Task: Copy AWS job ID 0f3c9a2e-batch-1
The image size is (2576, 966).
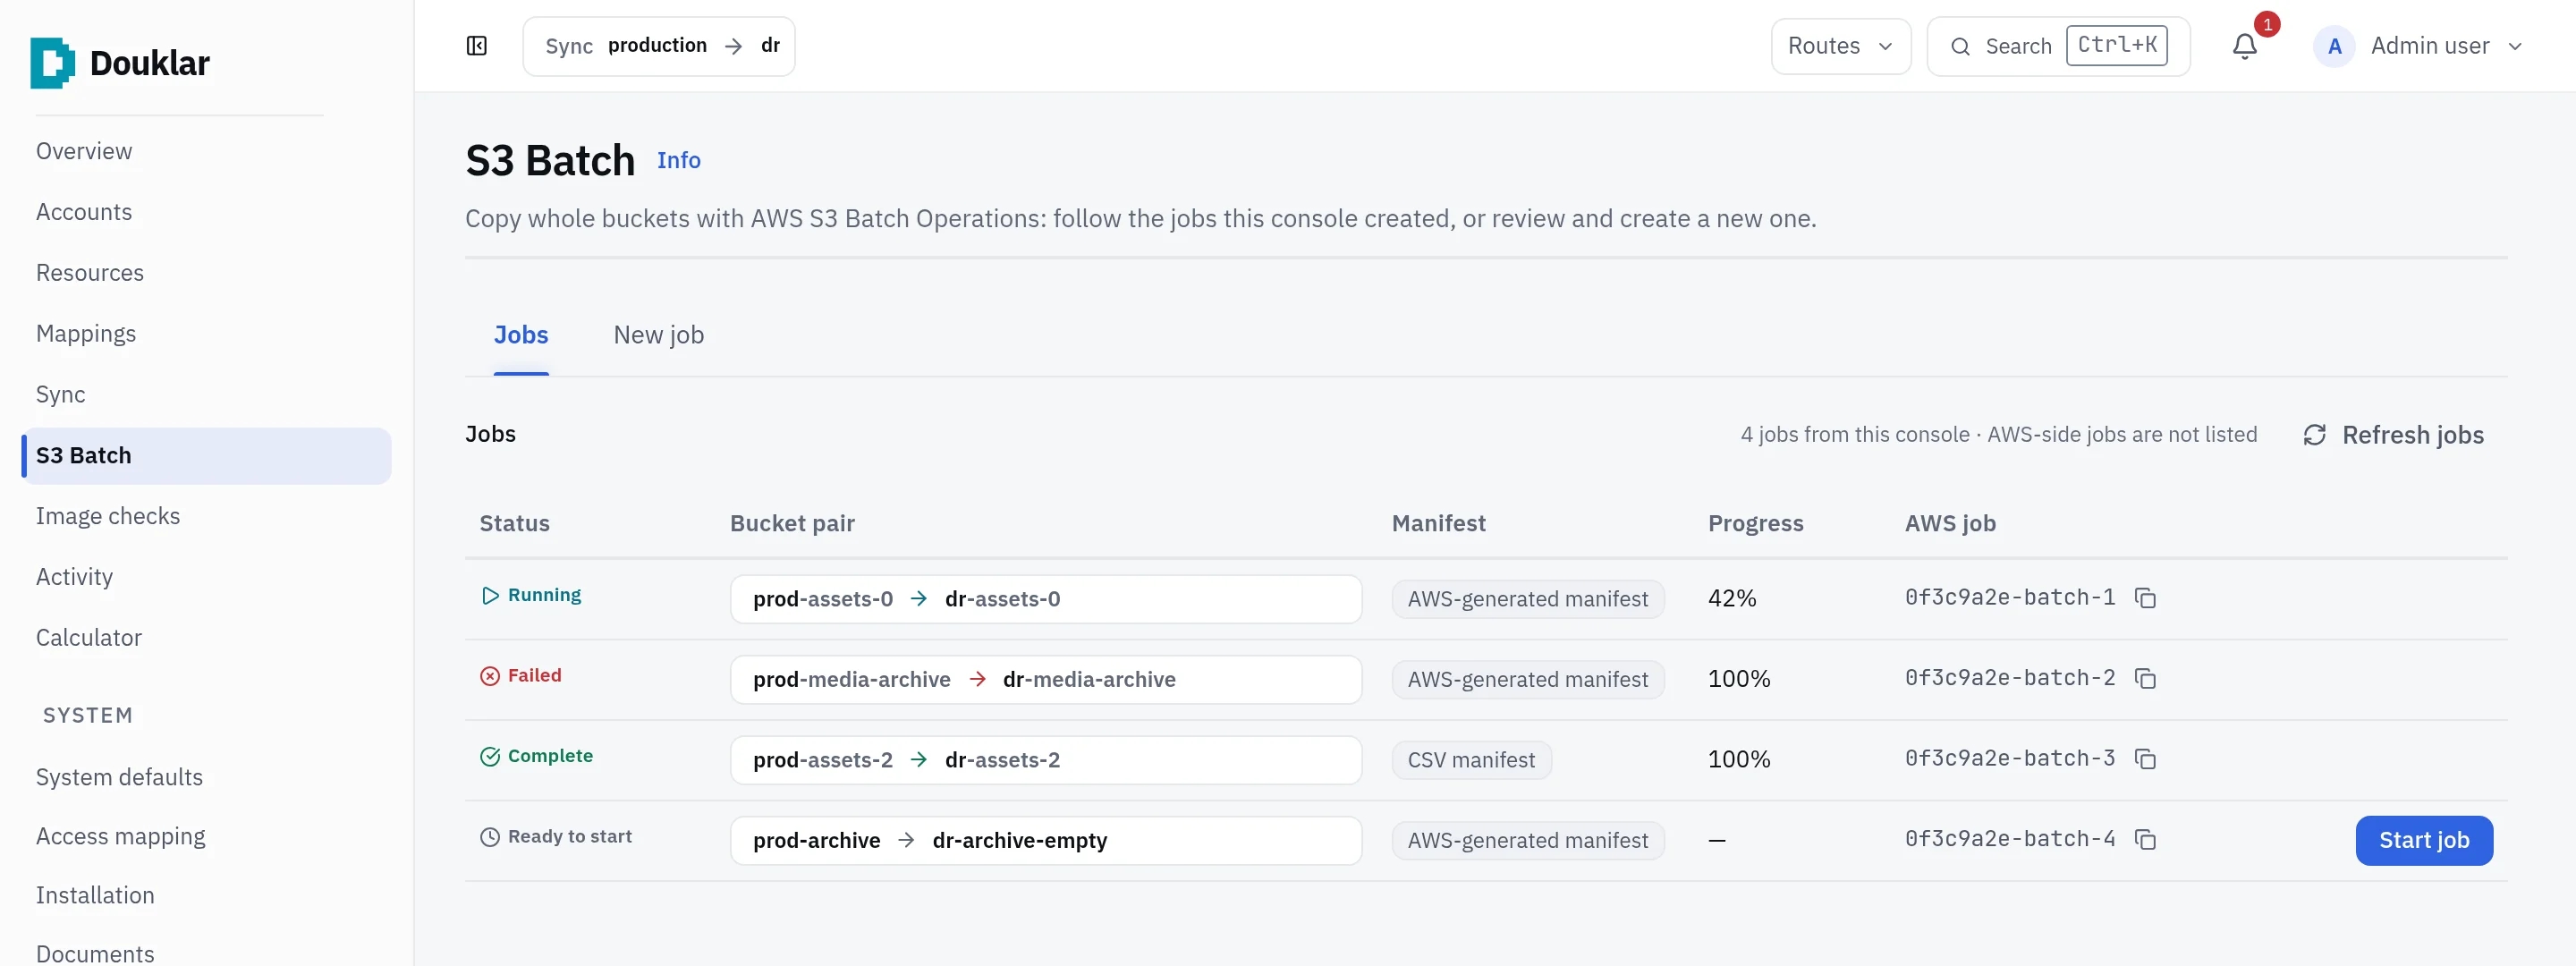Action: [2145, 598]
